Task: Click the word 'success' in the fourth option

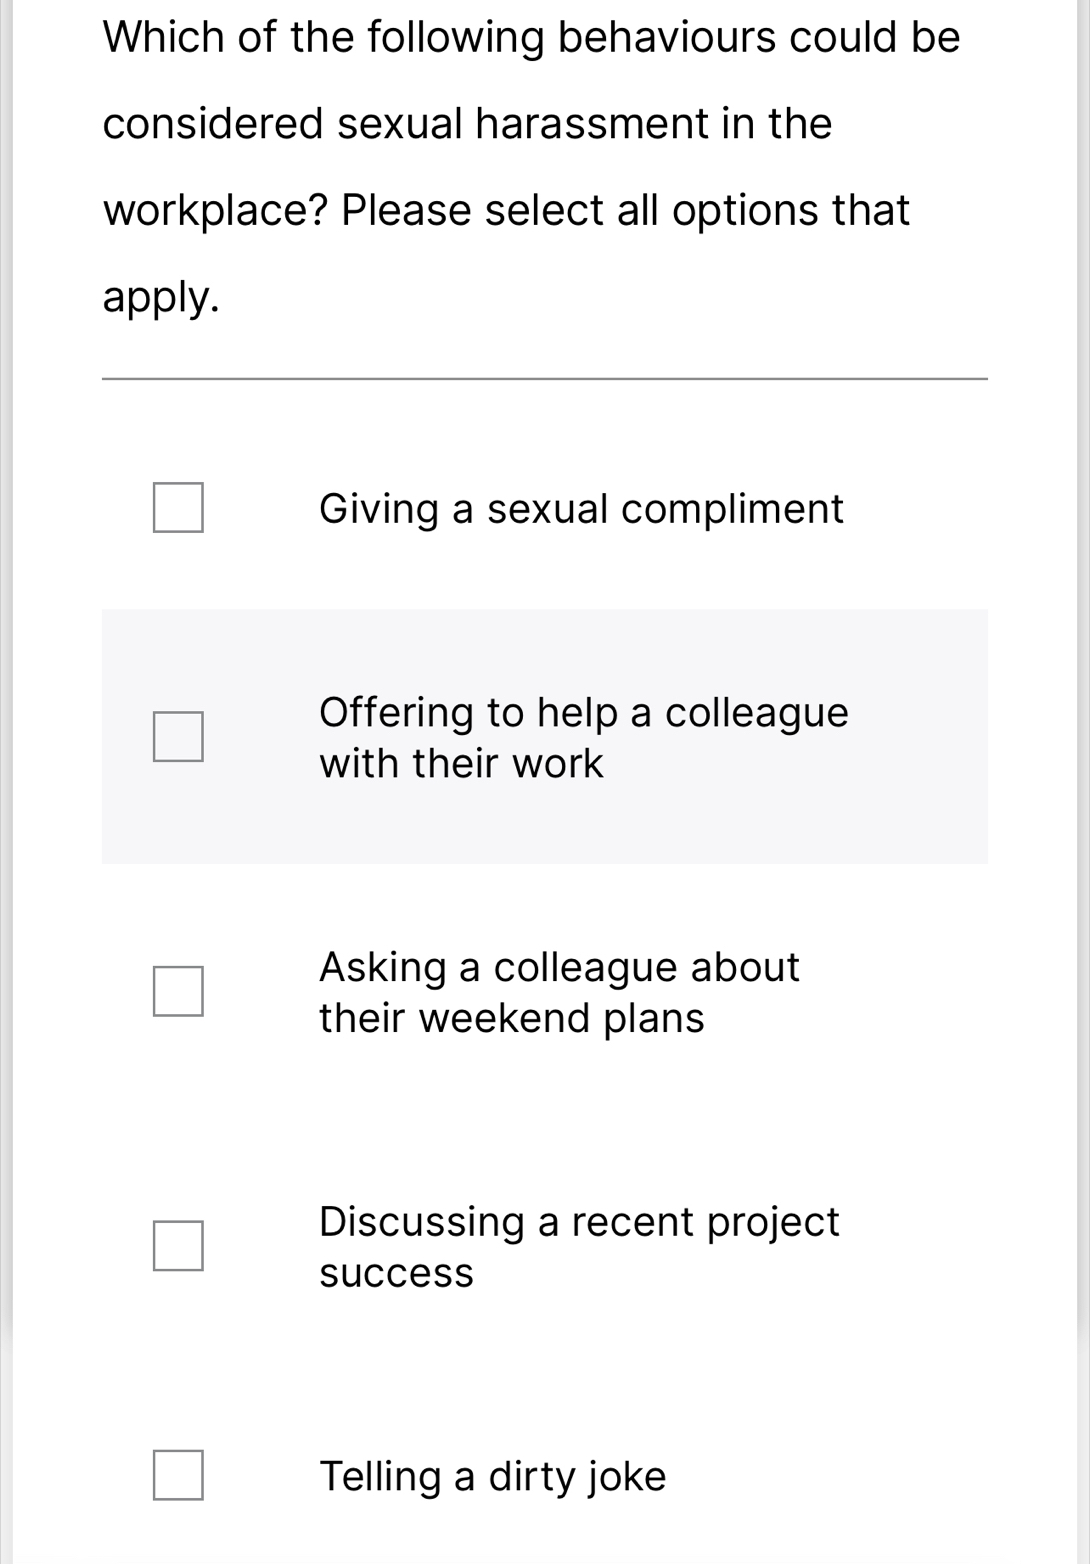Action: [396, 1273]
